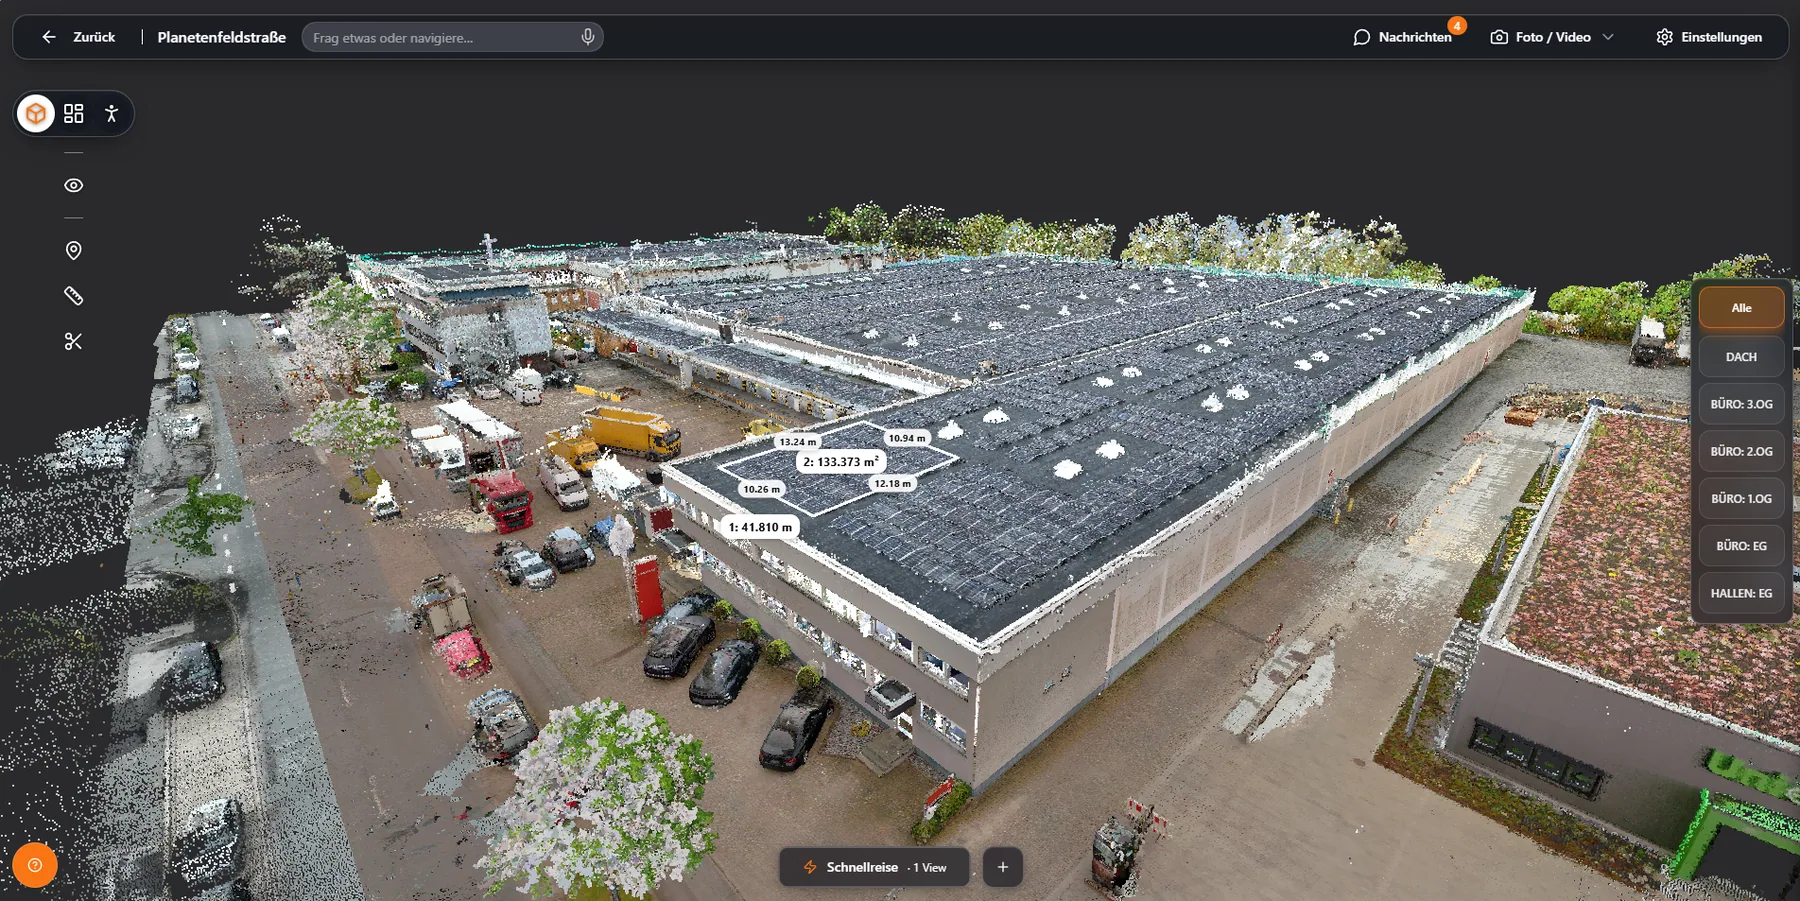Click the 13.24 m edge length label
The width and height of the screenshot is (1800, 901).
(798, 441)
